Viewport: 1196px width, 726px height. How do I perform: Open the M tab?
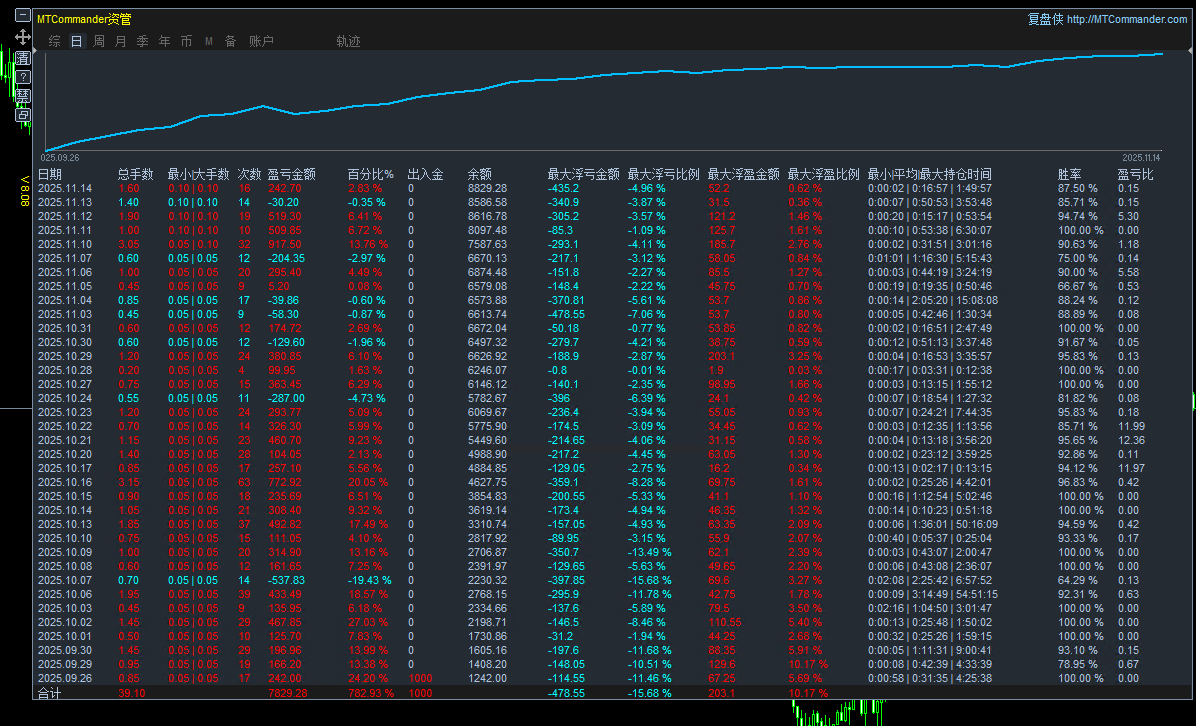pos(208,41)
